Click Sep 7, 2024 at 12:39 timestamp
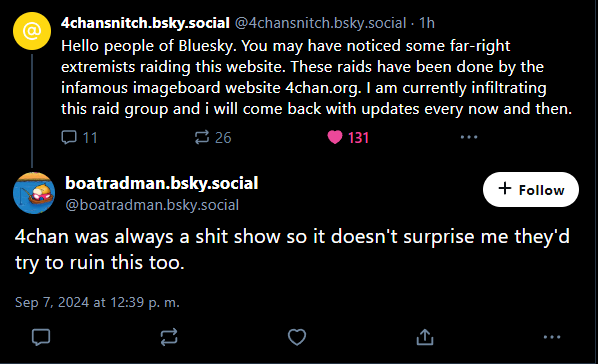 coord(97,302)
